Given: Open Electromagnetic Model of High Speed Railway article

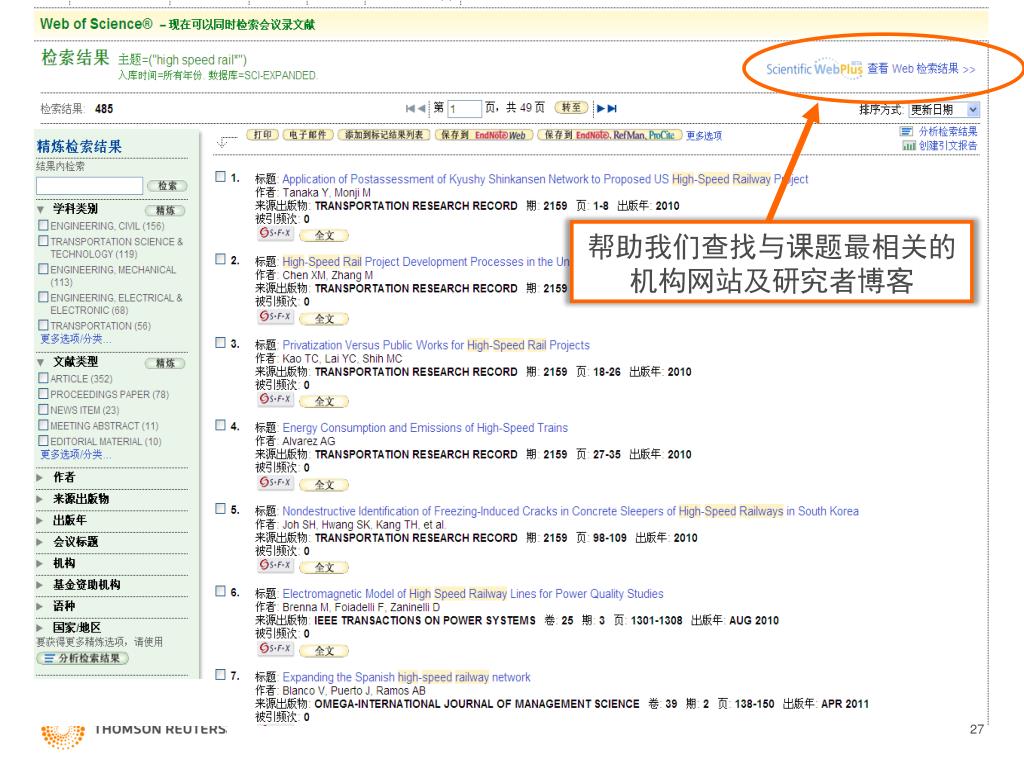Looking at the screenshot, I should point(473,594).
